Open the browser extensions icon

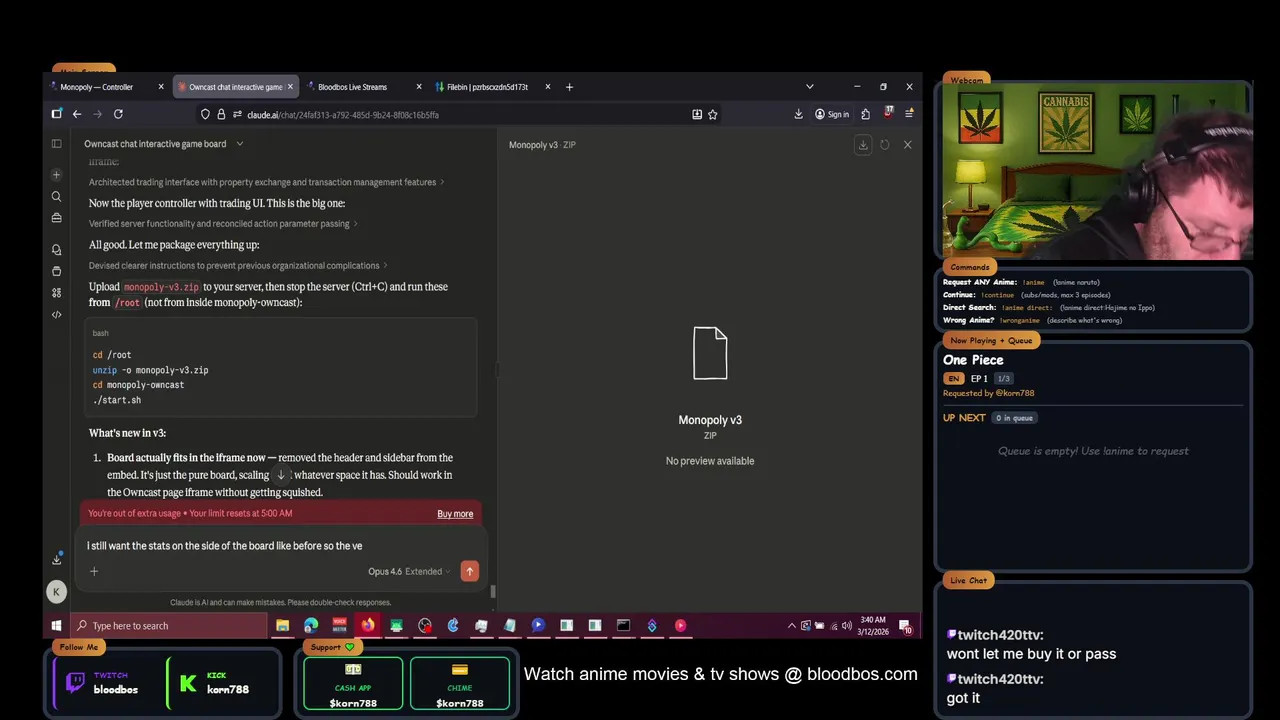point(866,115)
